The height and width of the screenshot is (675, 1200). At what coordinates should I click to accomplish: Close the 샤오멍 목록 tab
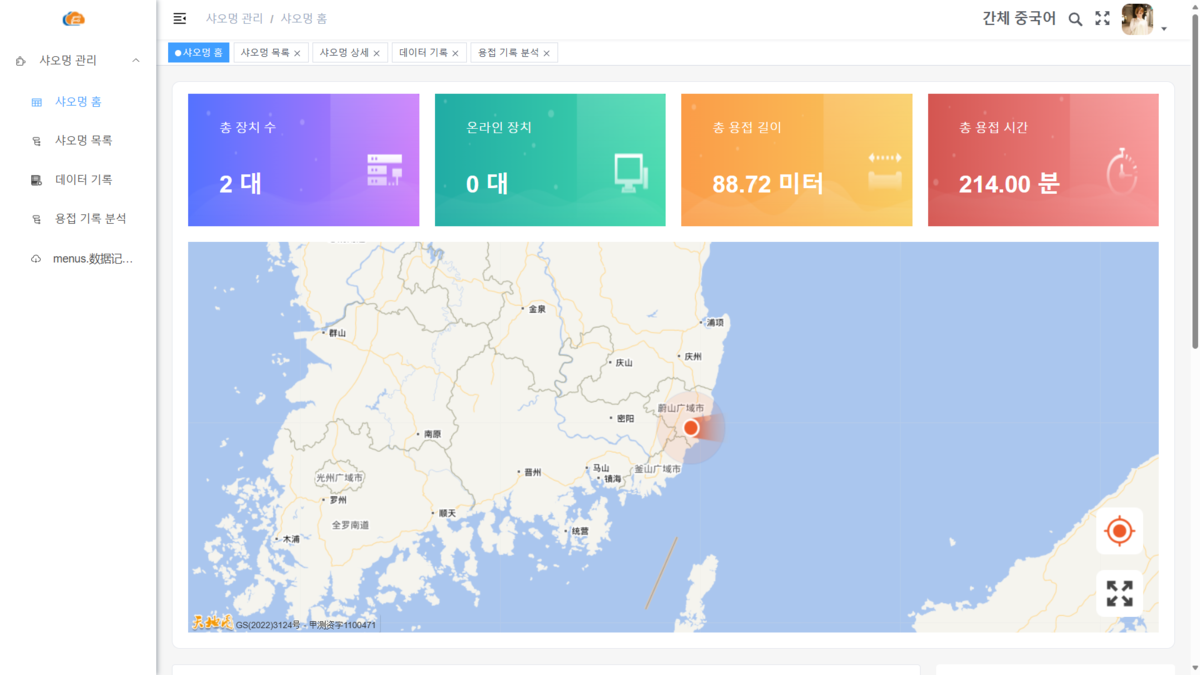297,54
